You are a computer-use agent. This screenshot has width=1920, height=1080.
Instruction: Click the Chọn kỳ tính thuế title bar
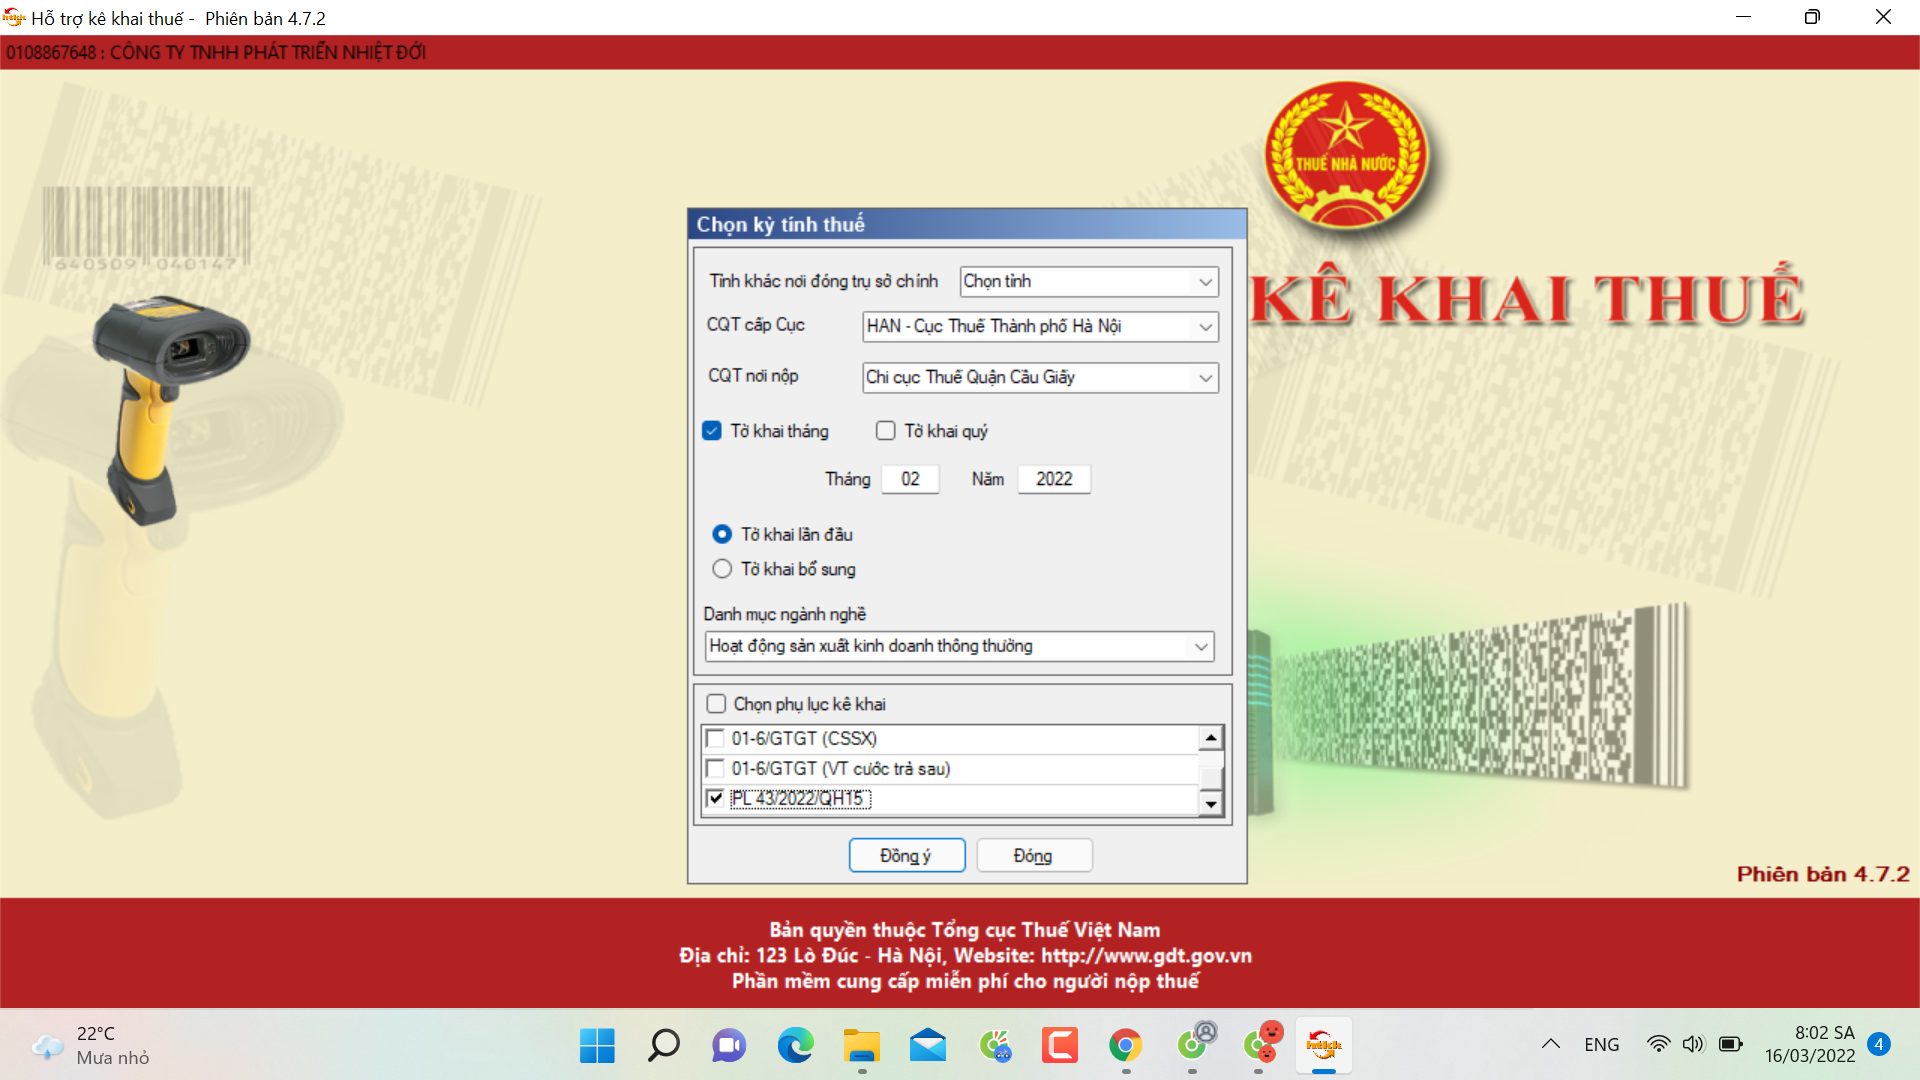click(x=967, y=224)
